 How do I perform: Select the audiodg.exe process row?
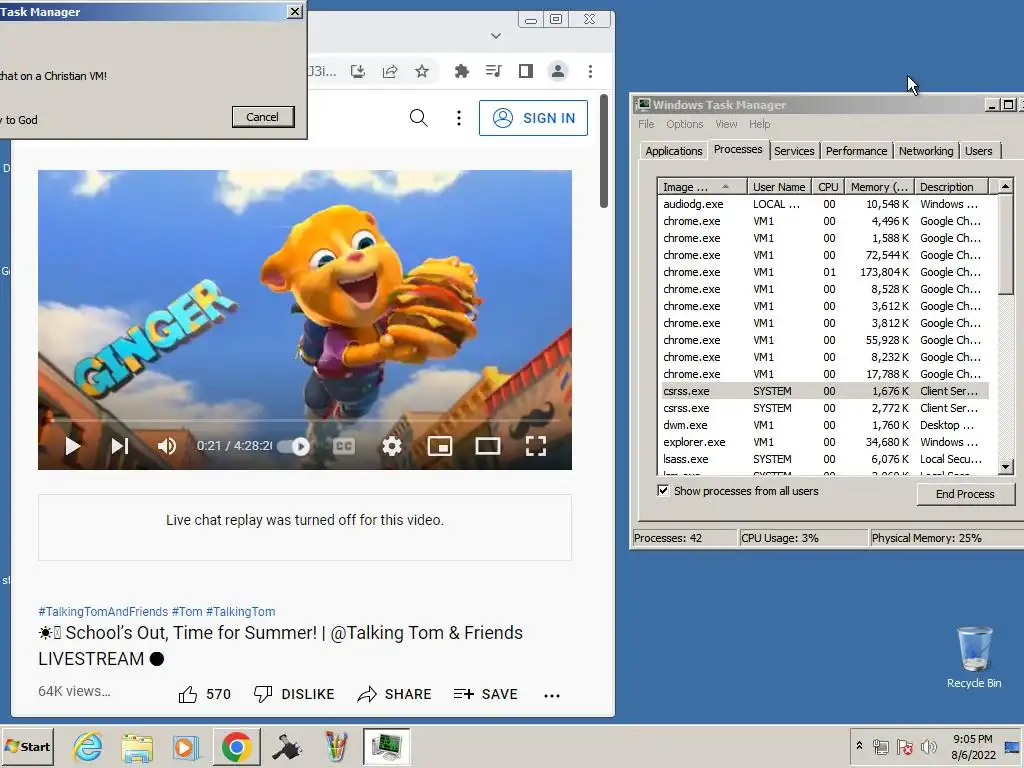click(x=825, y=204)
